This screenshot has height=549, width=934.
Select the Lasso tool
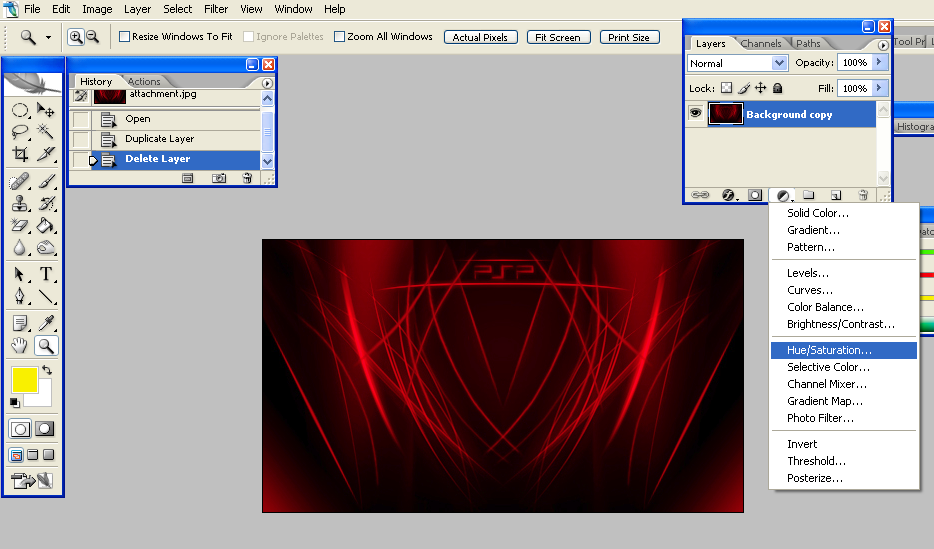[20, 132]
